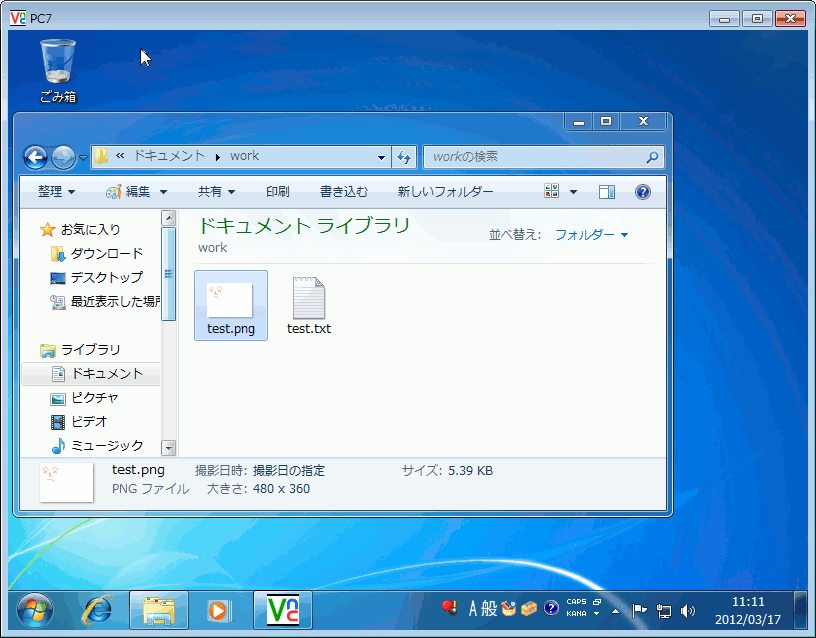Click the Help question mark icon in the toolbar
Image resolution: width=816 pixels, height=638 pixels.
pyautogui.click(x=642, y=191)
